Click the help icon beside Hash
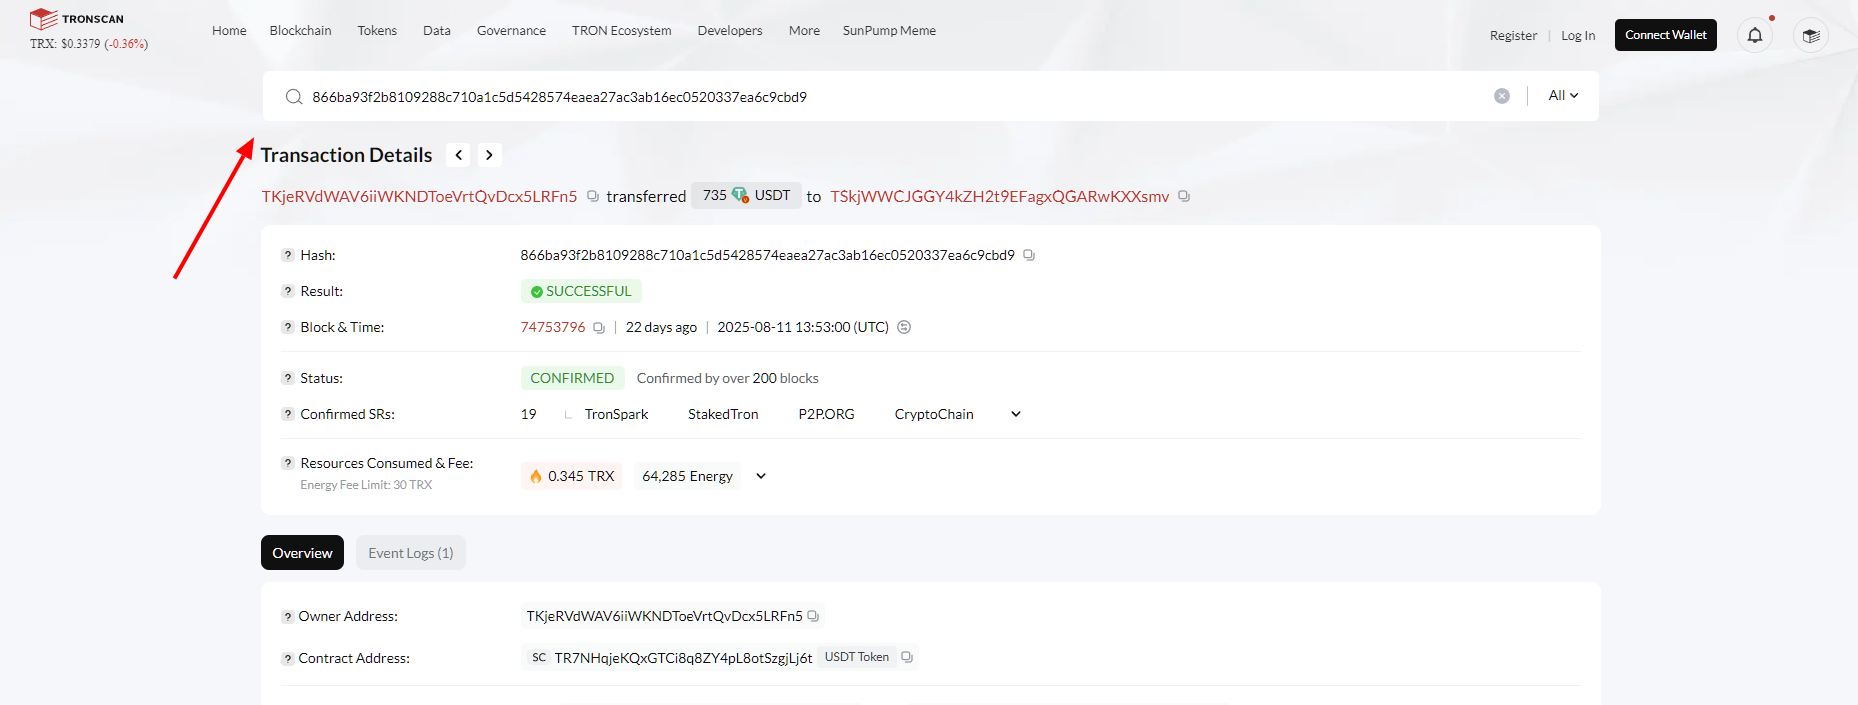Viewport: 1858px width, 705px height. tap(288, 255)
